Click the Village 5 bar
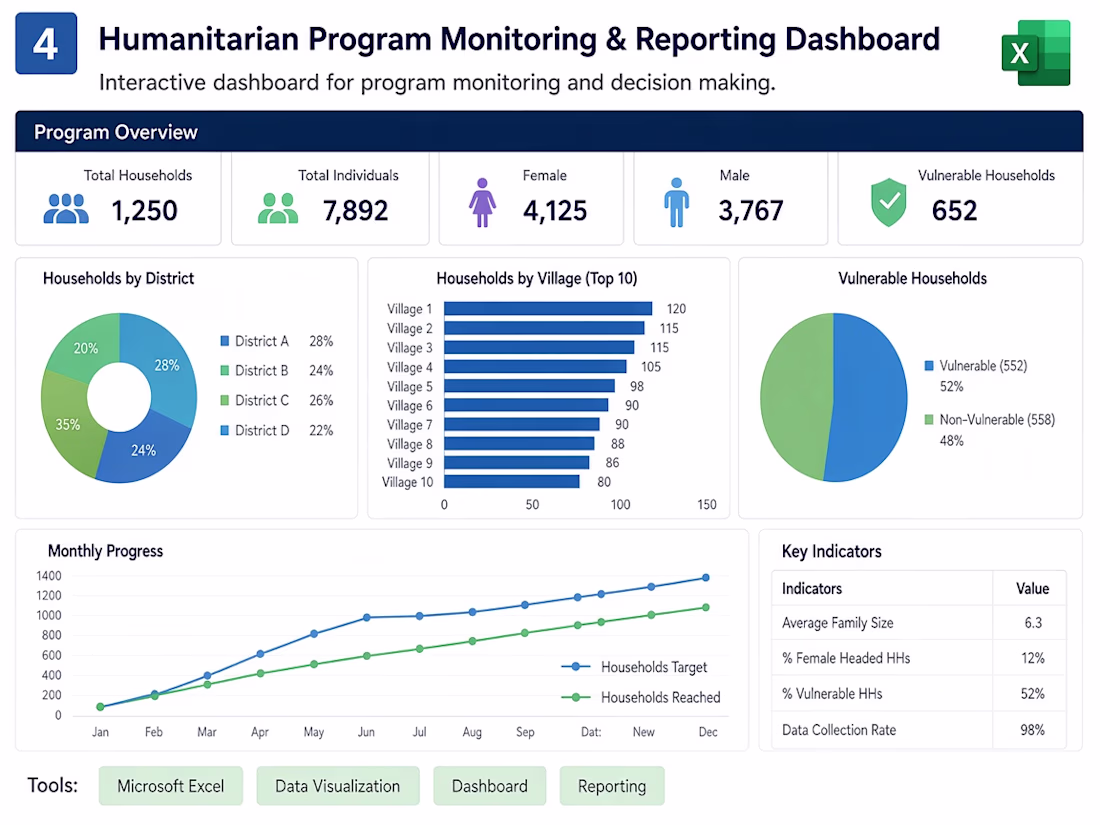Viewport: 1100px width, 825px height. pyautogui.click(x=529, y=386)
